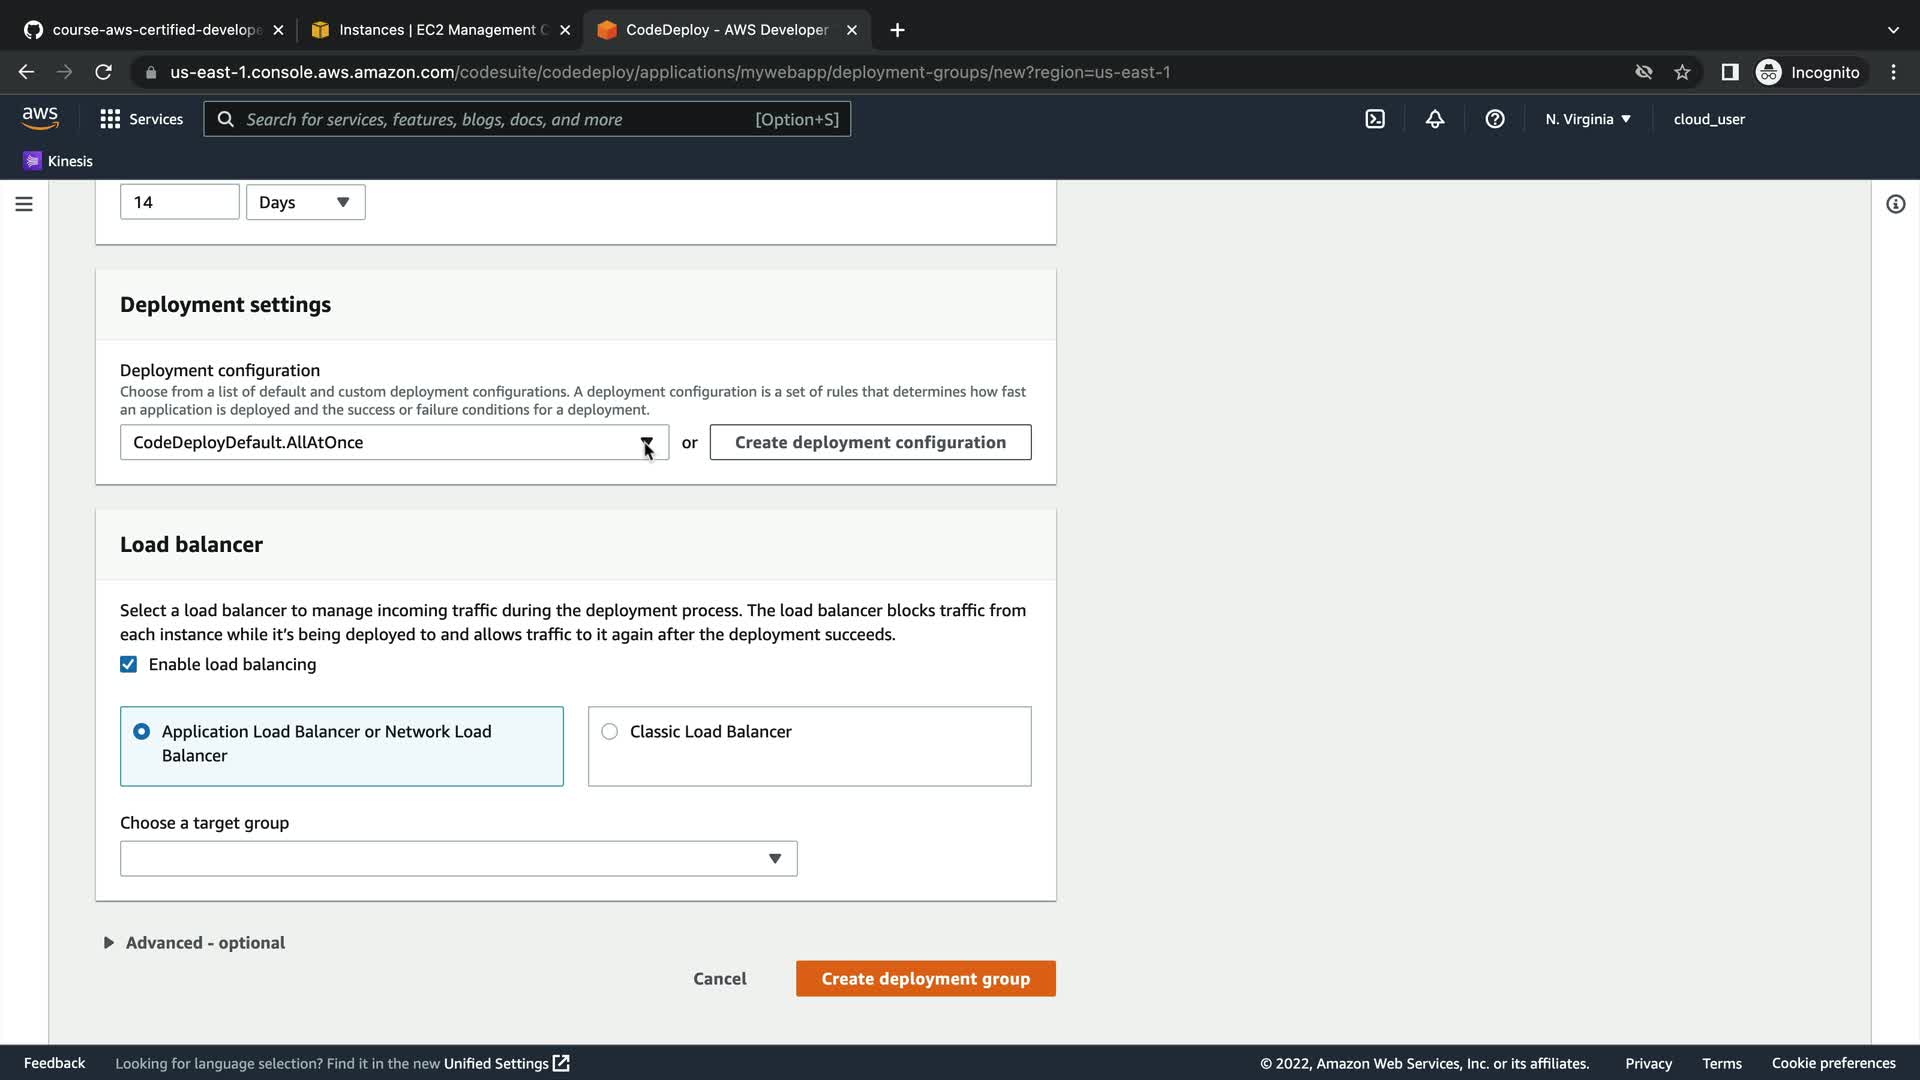Open the N. Virginia region menu

click(x=1587, y=119)
